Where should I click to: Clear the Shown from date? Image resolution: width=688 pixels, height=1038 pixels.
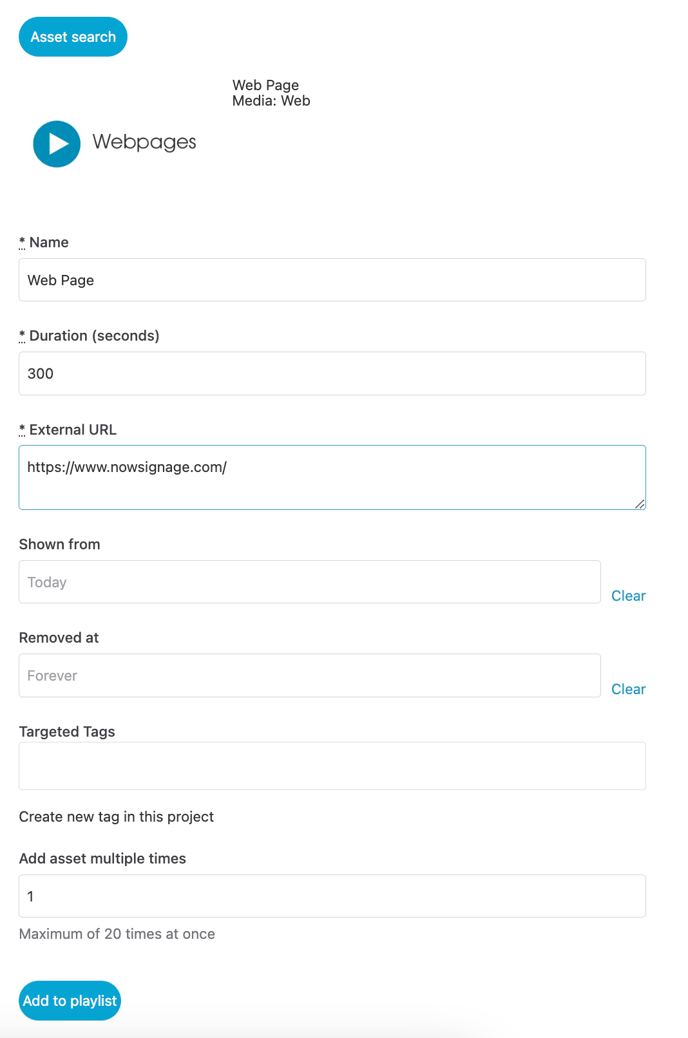[628, 596]
